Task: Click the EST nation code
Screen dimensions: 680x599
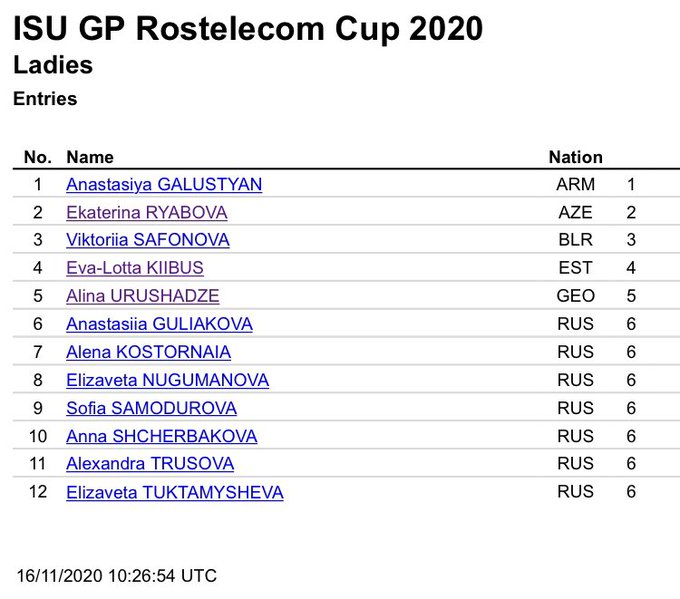Action: pyautogui.click(x=575, y=268)
